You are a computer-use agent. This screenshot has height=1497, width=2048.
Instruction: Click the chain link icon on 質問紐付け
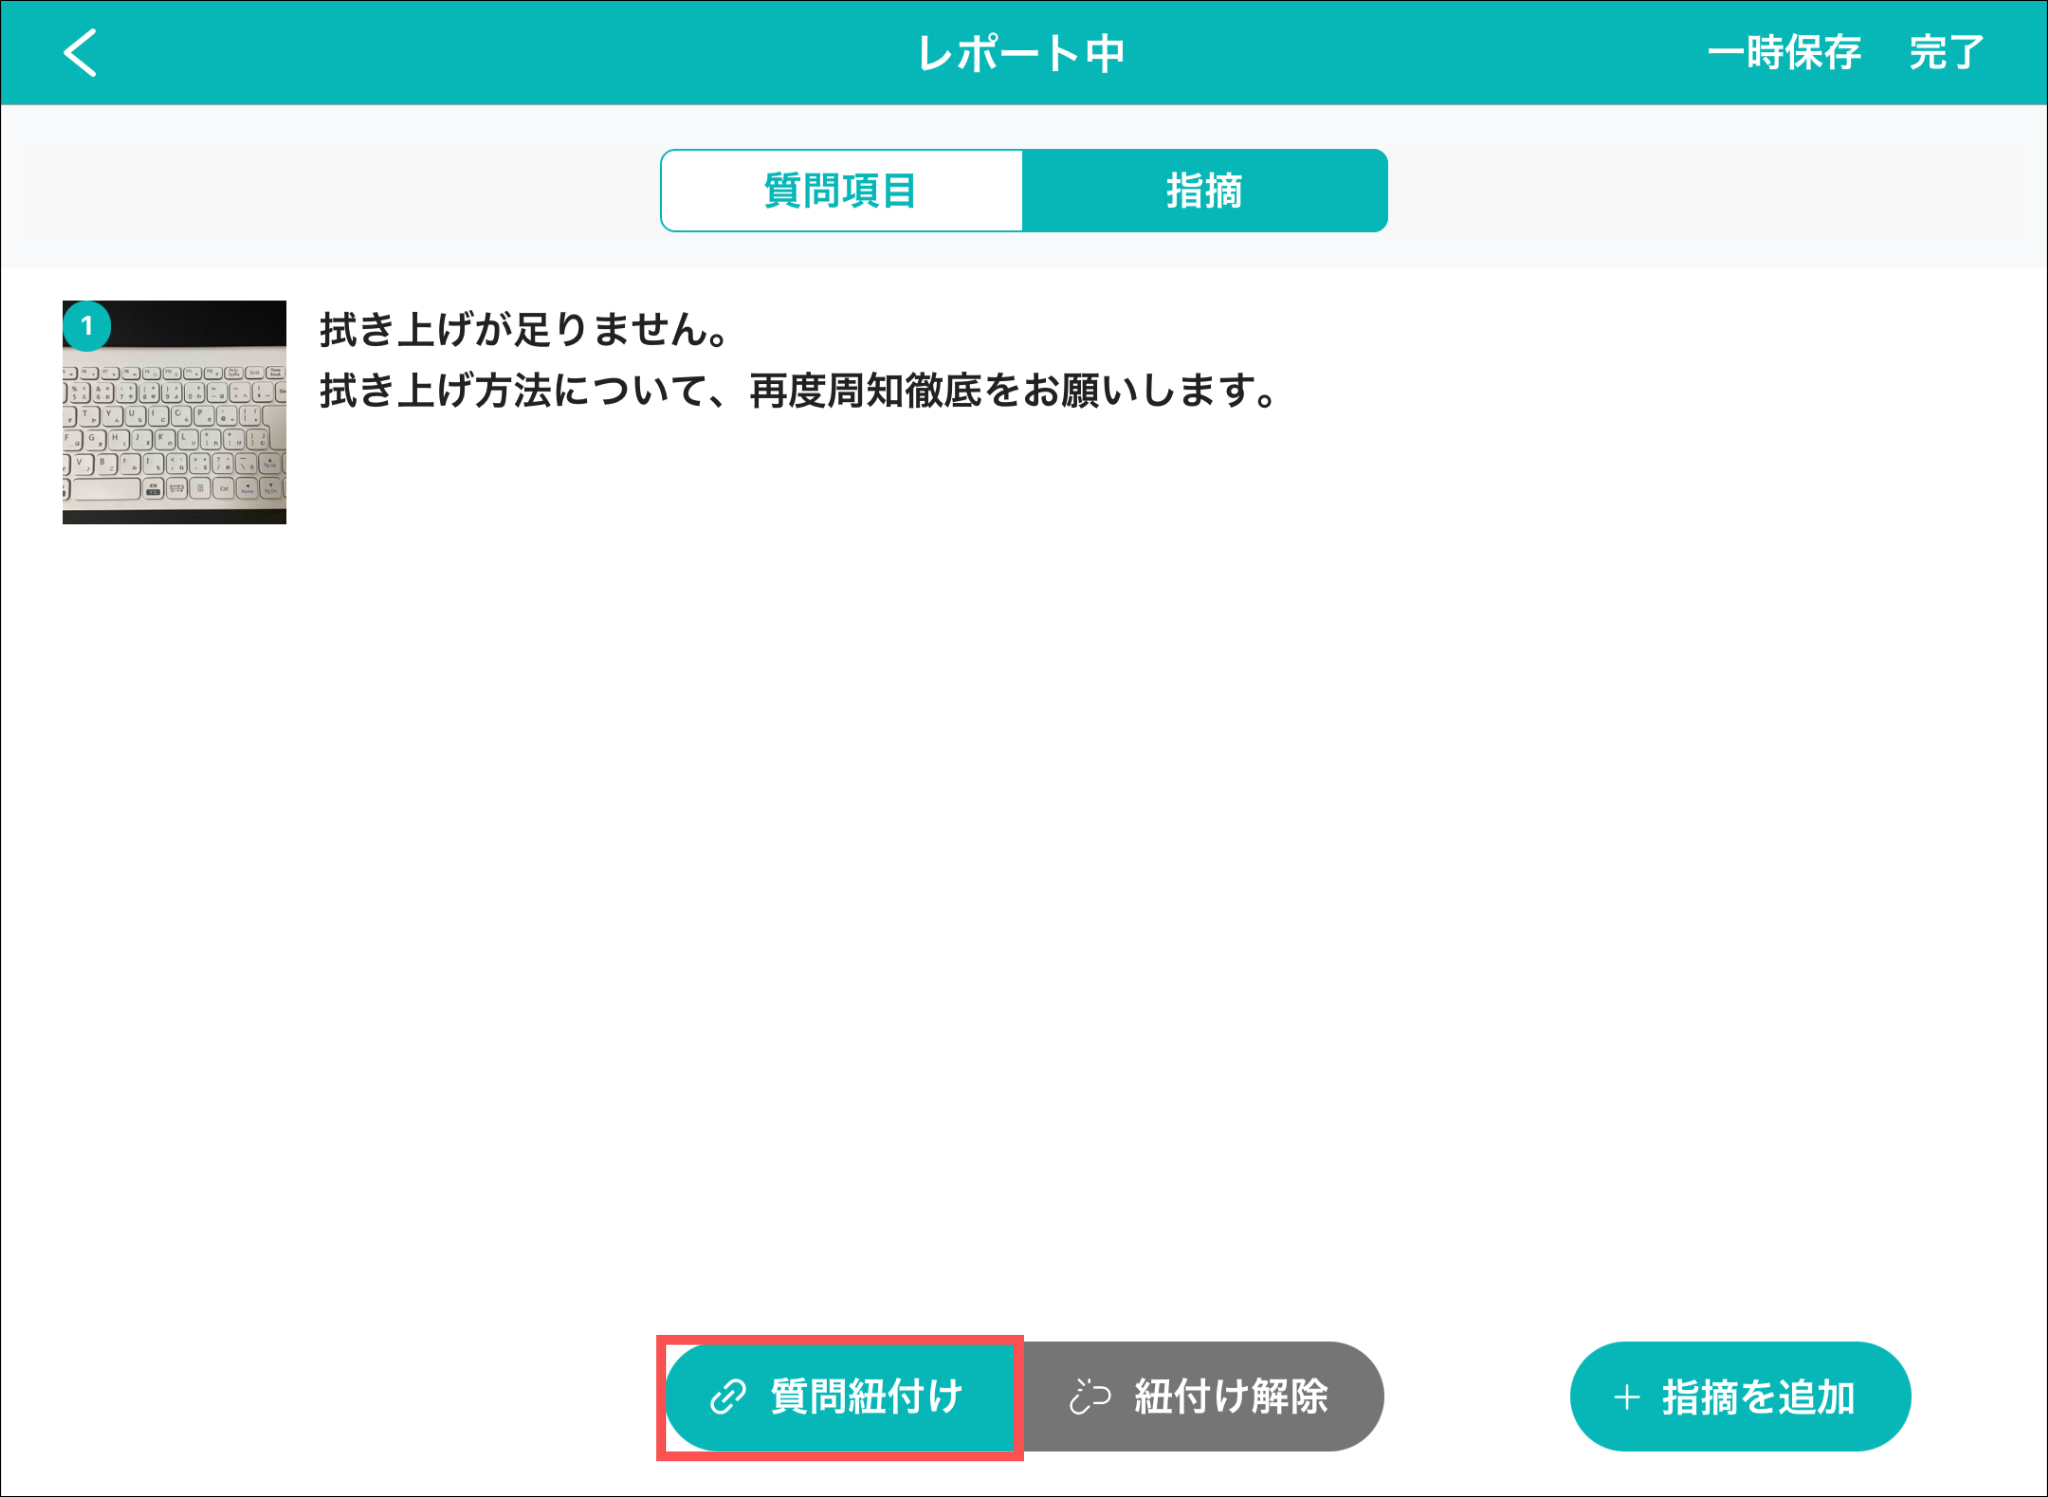click(x=728, y=1396)
